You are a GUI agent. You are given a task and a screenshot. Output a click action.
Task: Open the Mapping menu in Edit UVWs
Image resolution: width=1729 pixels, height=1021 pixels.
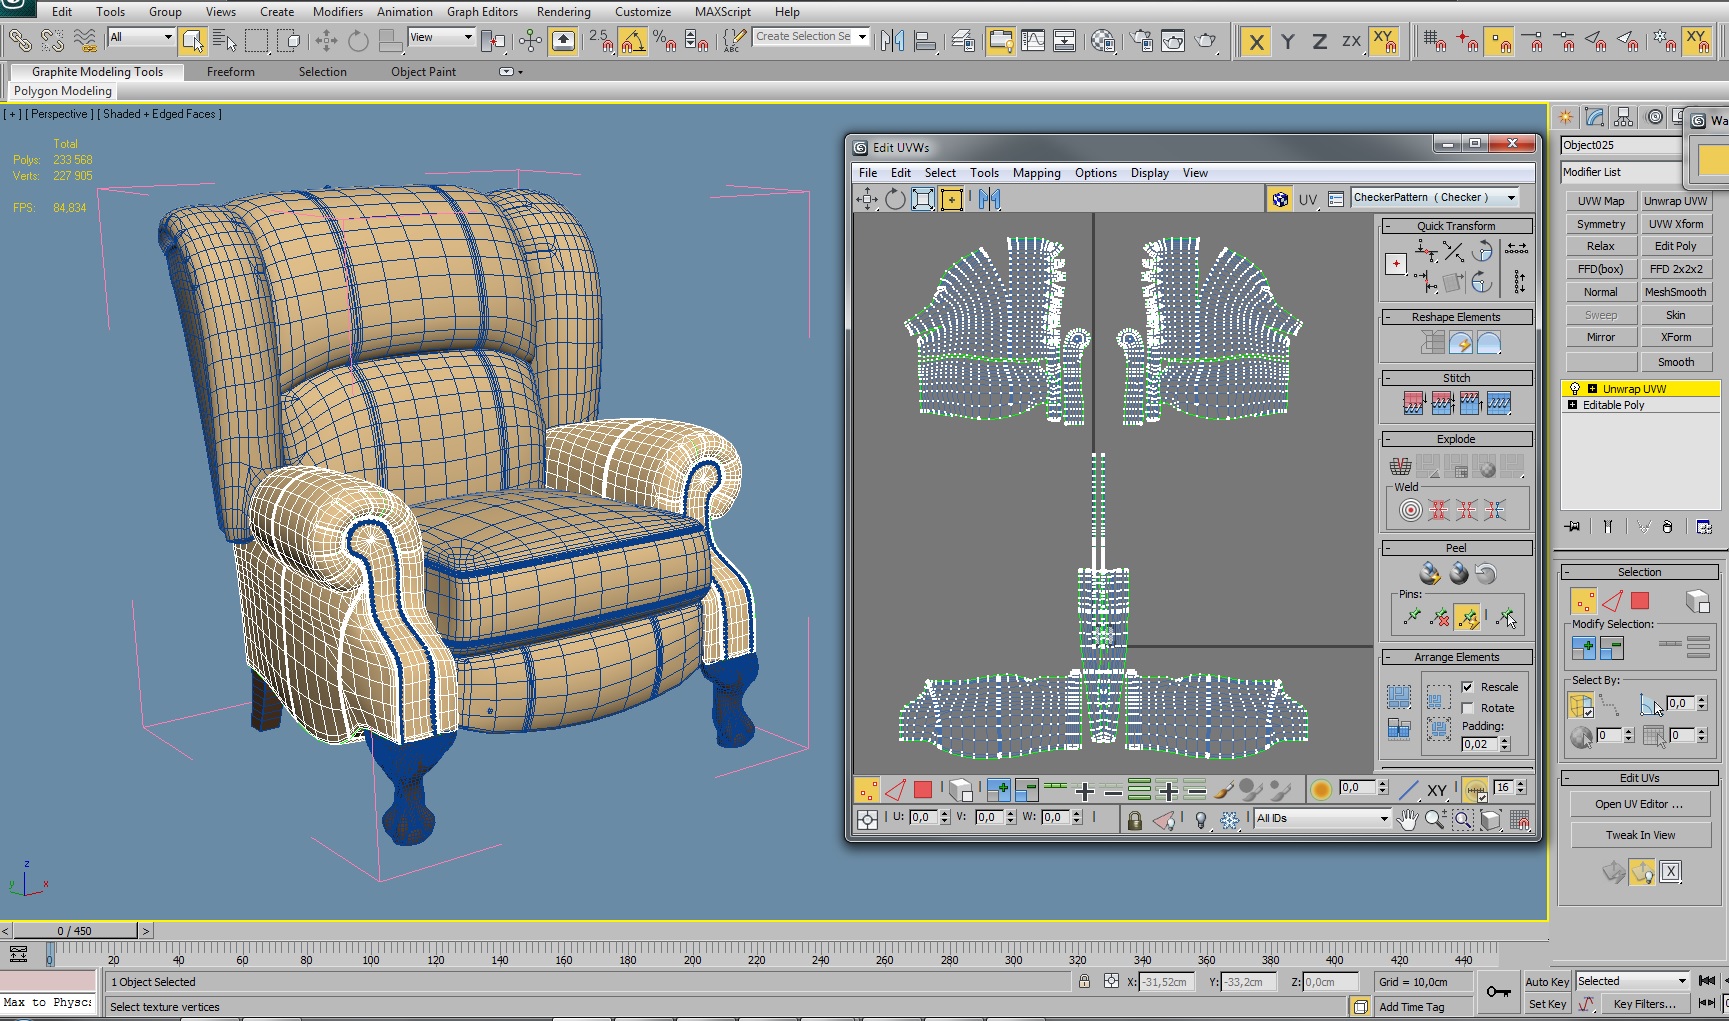click(x=1036, y=173)
